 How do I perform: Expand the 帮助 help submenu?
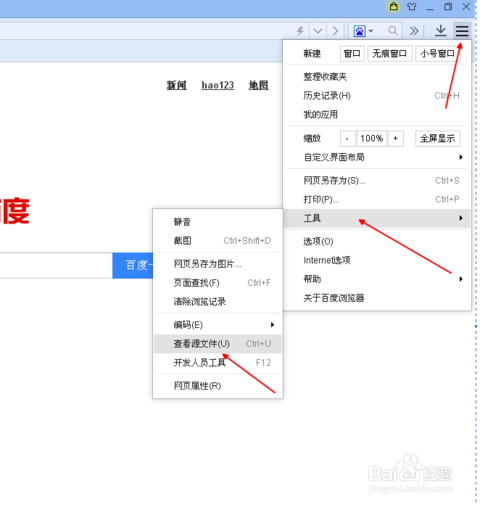(377, 279)
